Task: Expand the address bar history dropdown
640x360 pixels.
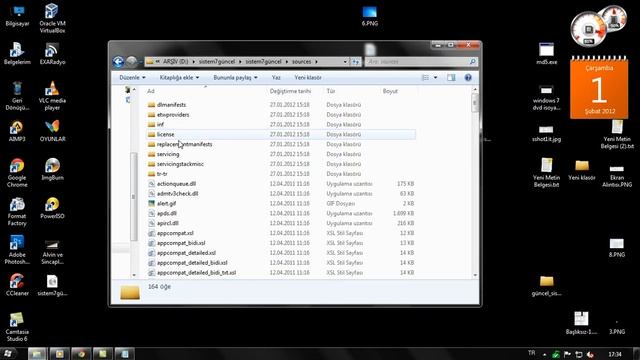Action: (345, 62)
